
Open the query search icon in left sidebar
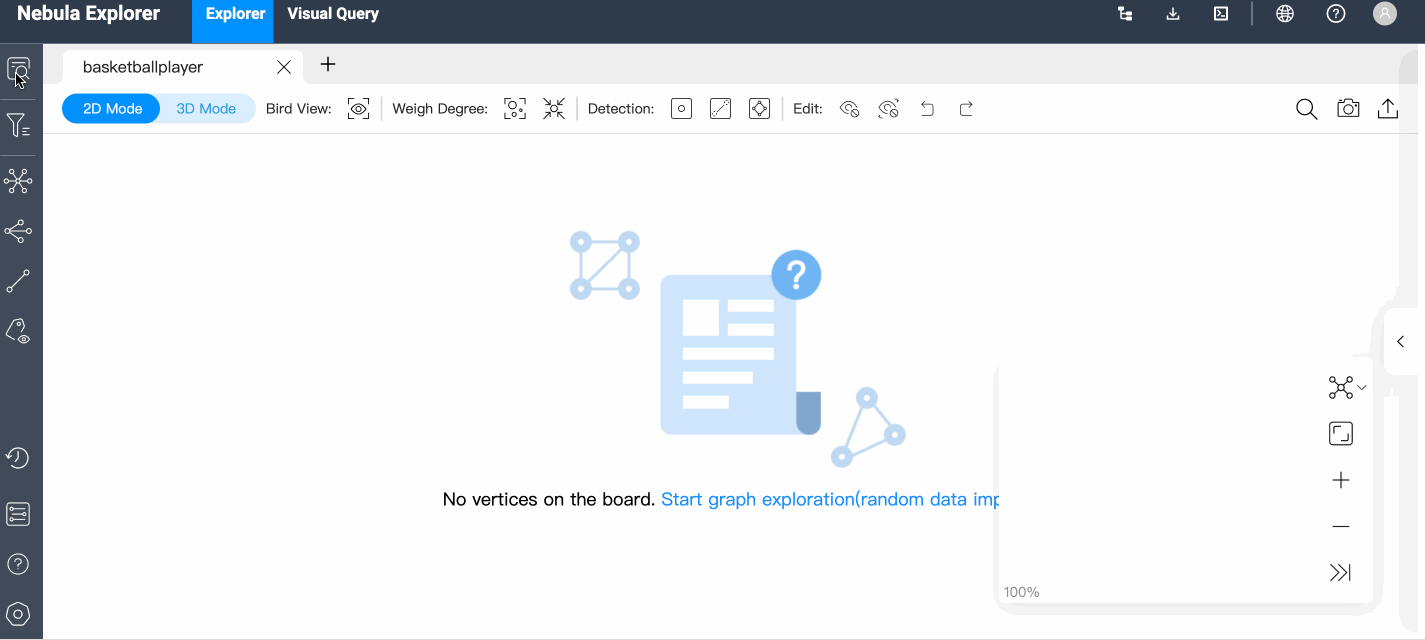click(x=18, y=70)
